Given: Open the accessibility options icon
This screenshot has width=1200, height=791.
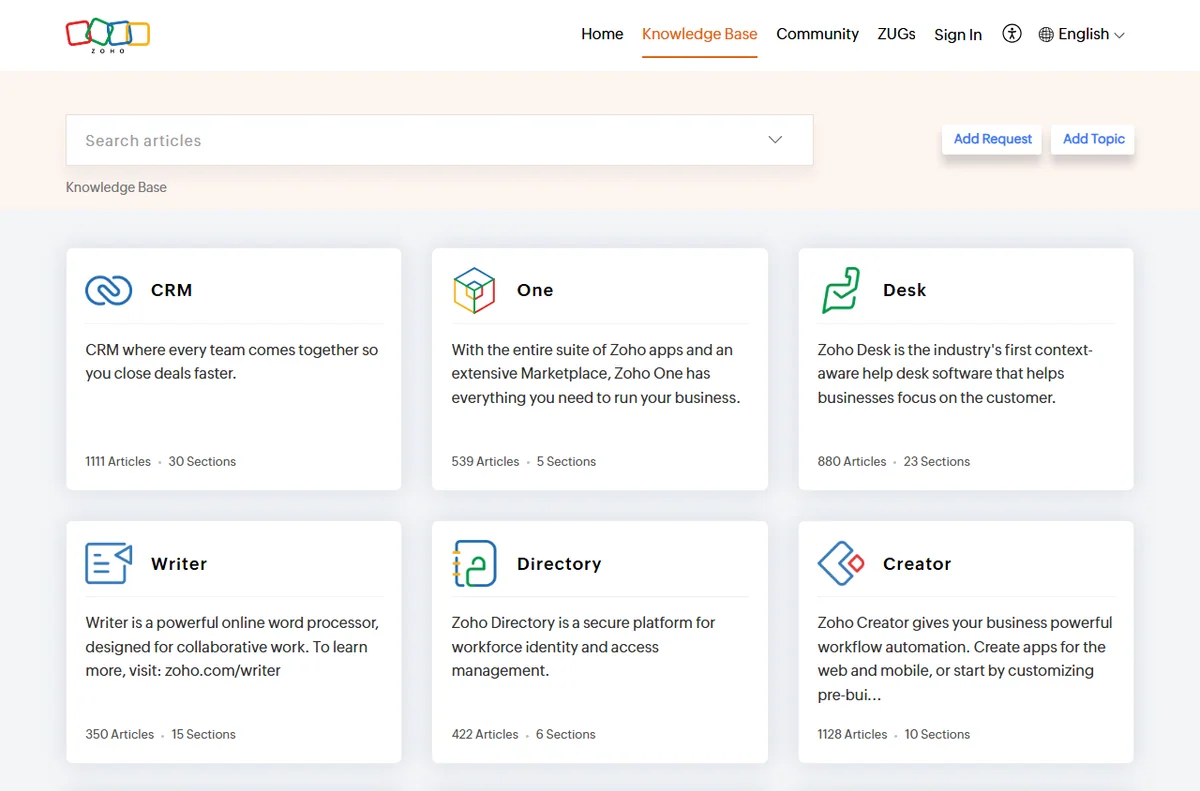Looking at the screenshot, I should [x=1012, y=34].
